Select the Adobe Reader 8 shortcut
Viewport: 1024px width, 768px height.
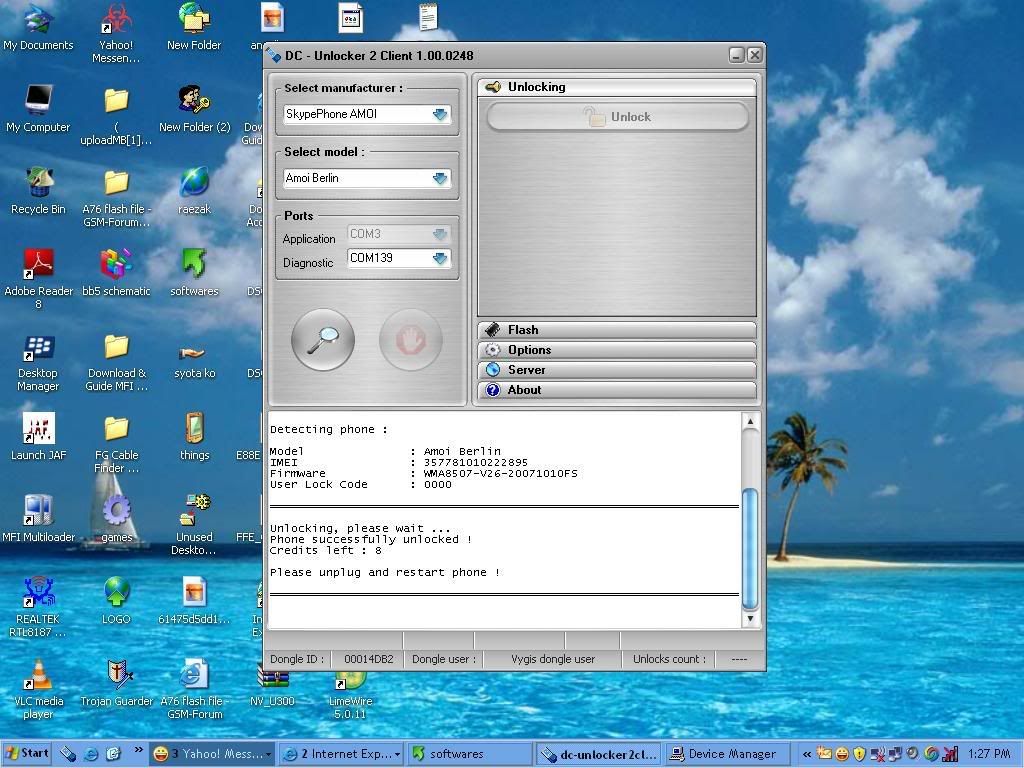tap(39, 280)
